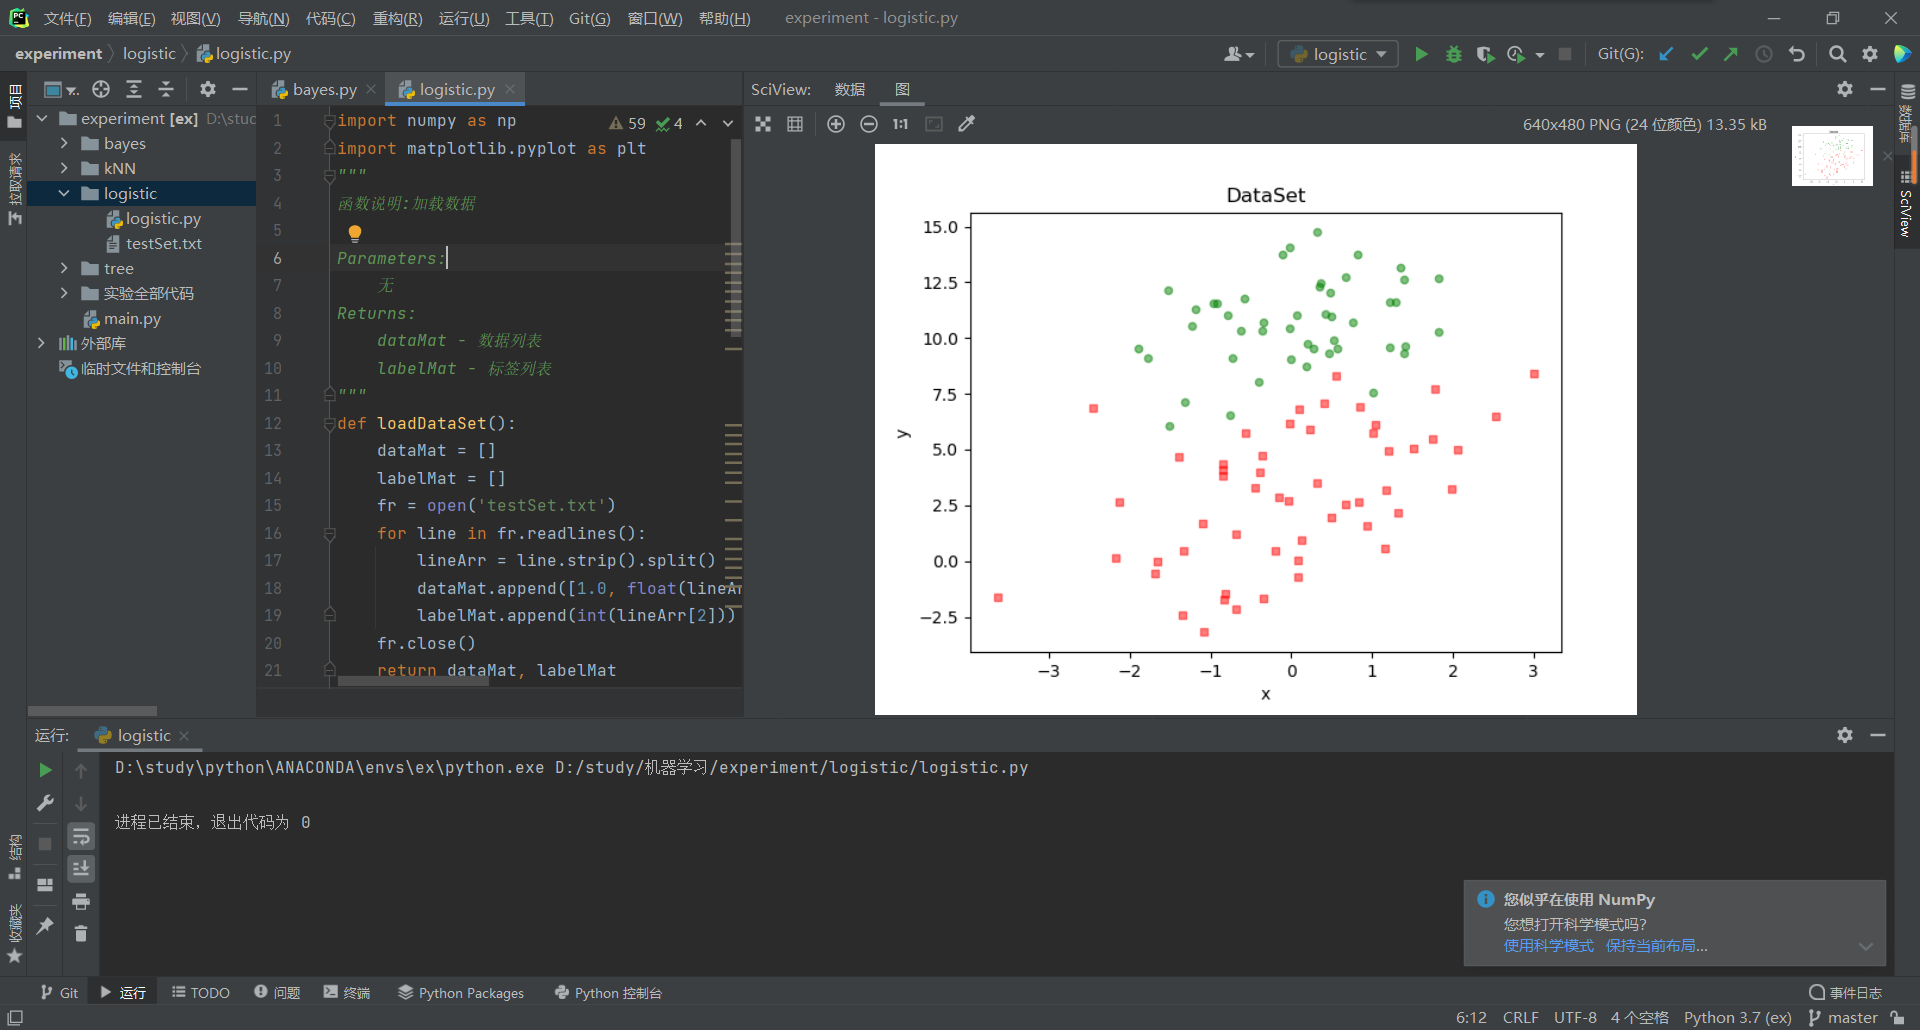The height and width of the screenshot is (1030, 1920).
Task: Expand the kNN folder
Action: pos(64,169)
